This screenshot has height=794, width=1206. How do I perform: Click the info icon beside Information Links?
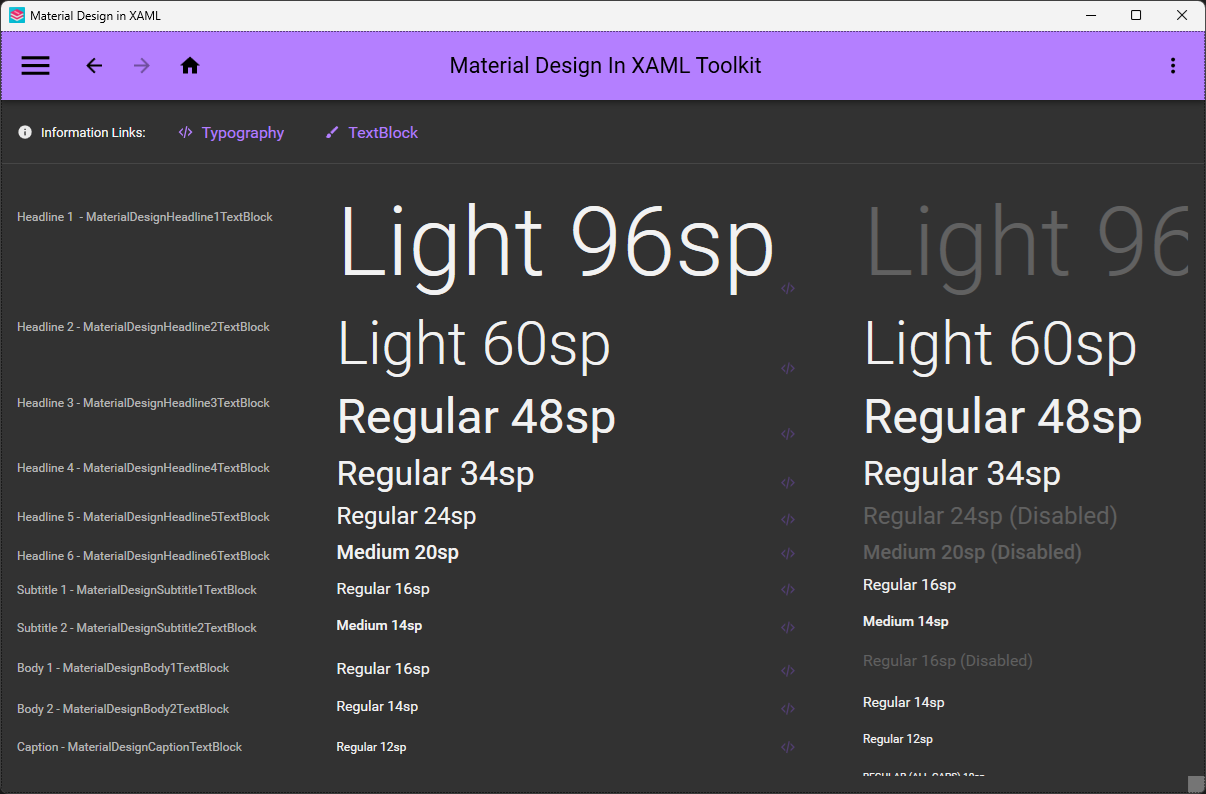25,132
